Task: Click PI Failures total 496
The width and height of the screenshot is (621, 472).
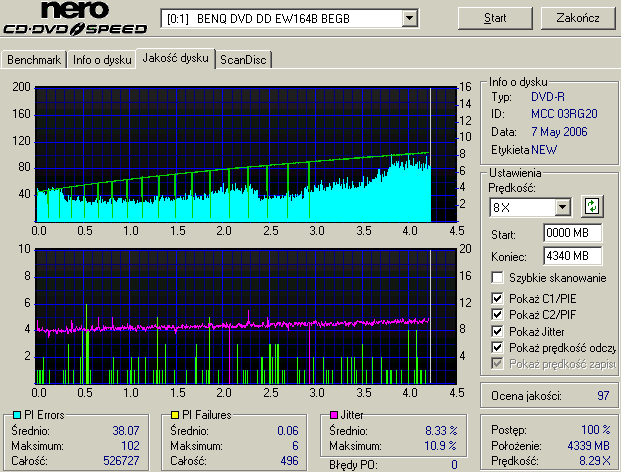Action: [x=289, y=461]
